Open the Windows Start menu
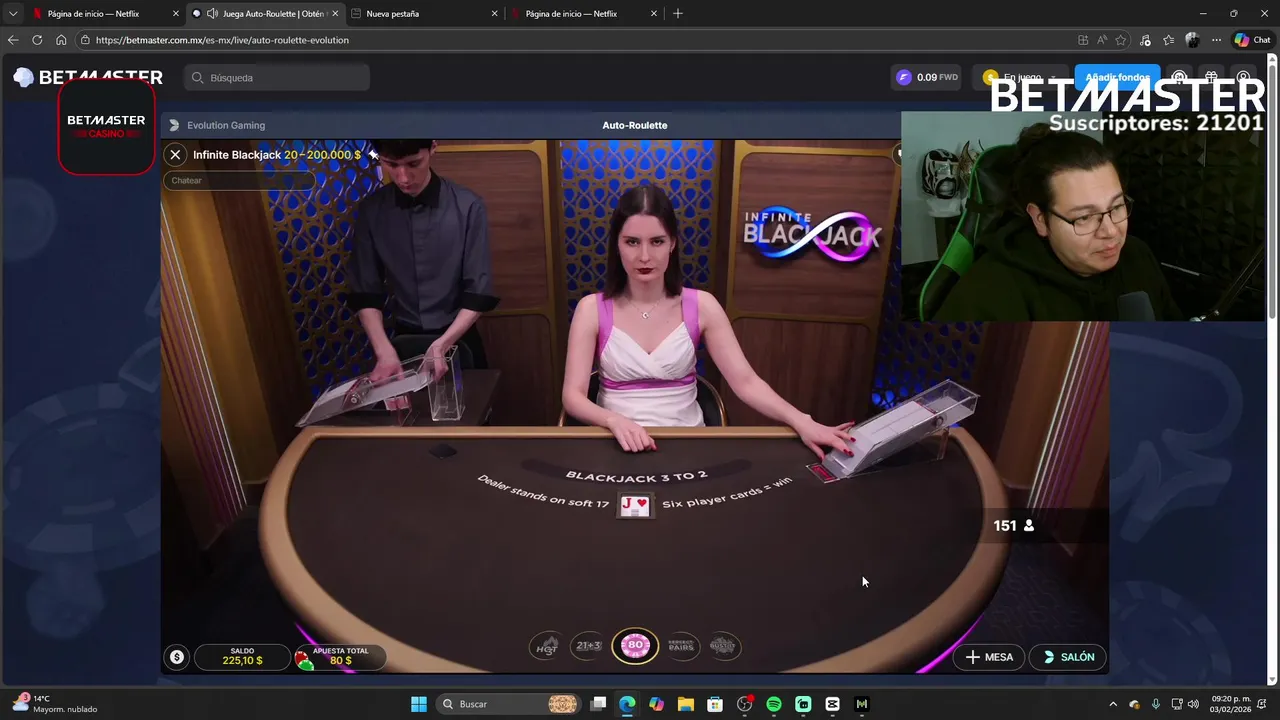The image size is (1280, 720). [419, 704]
